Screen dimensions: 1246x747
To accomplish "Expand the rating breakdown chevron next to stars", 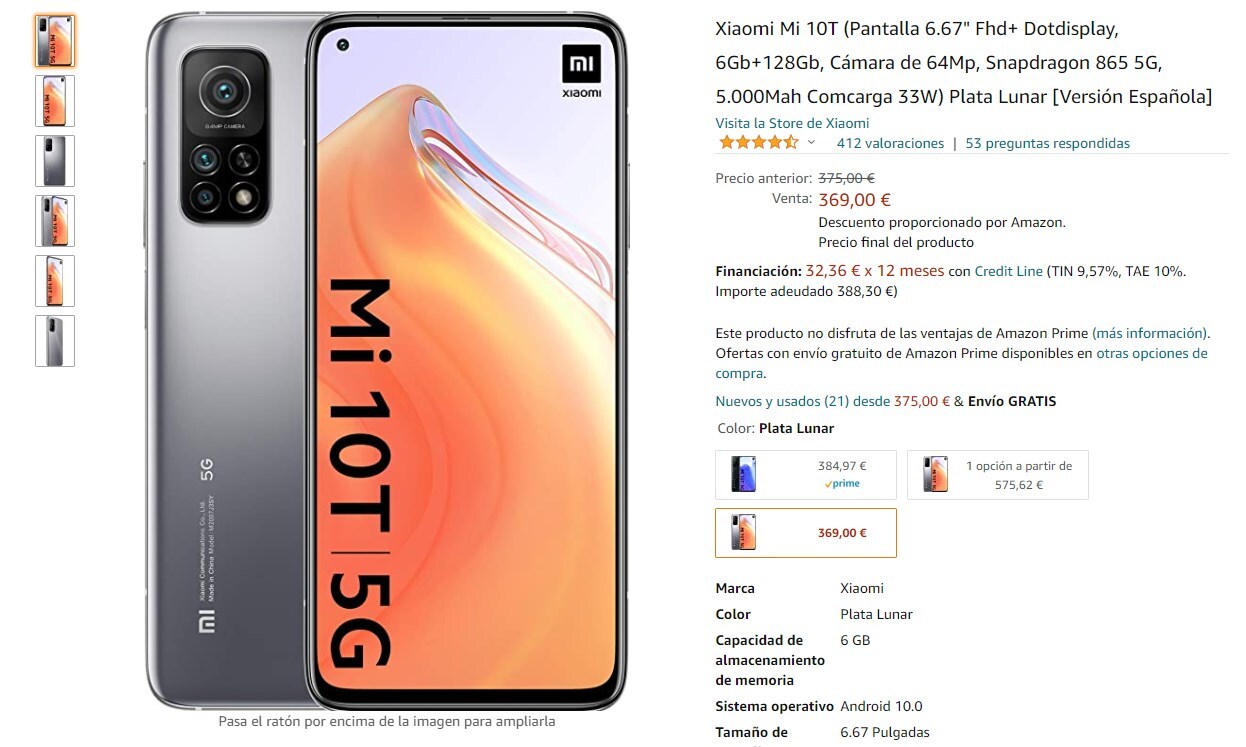I will coord(811,143).
